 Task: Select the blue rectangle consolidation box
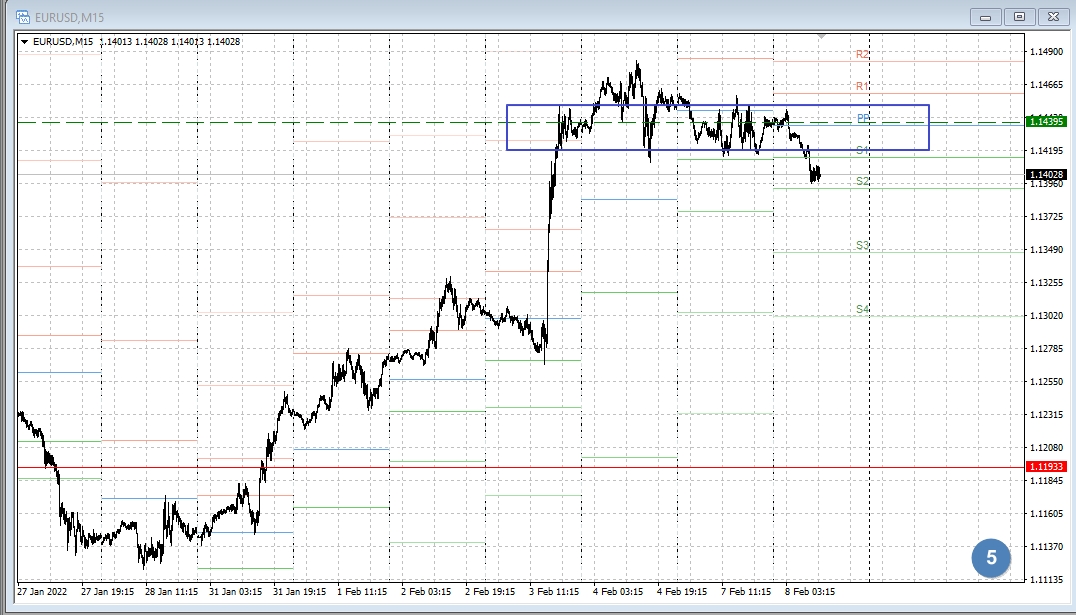click(508, 128)
